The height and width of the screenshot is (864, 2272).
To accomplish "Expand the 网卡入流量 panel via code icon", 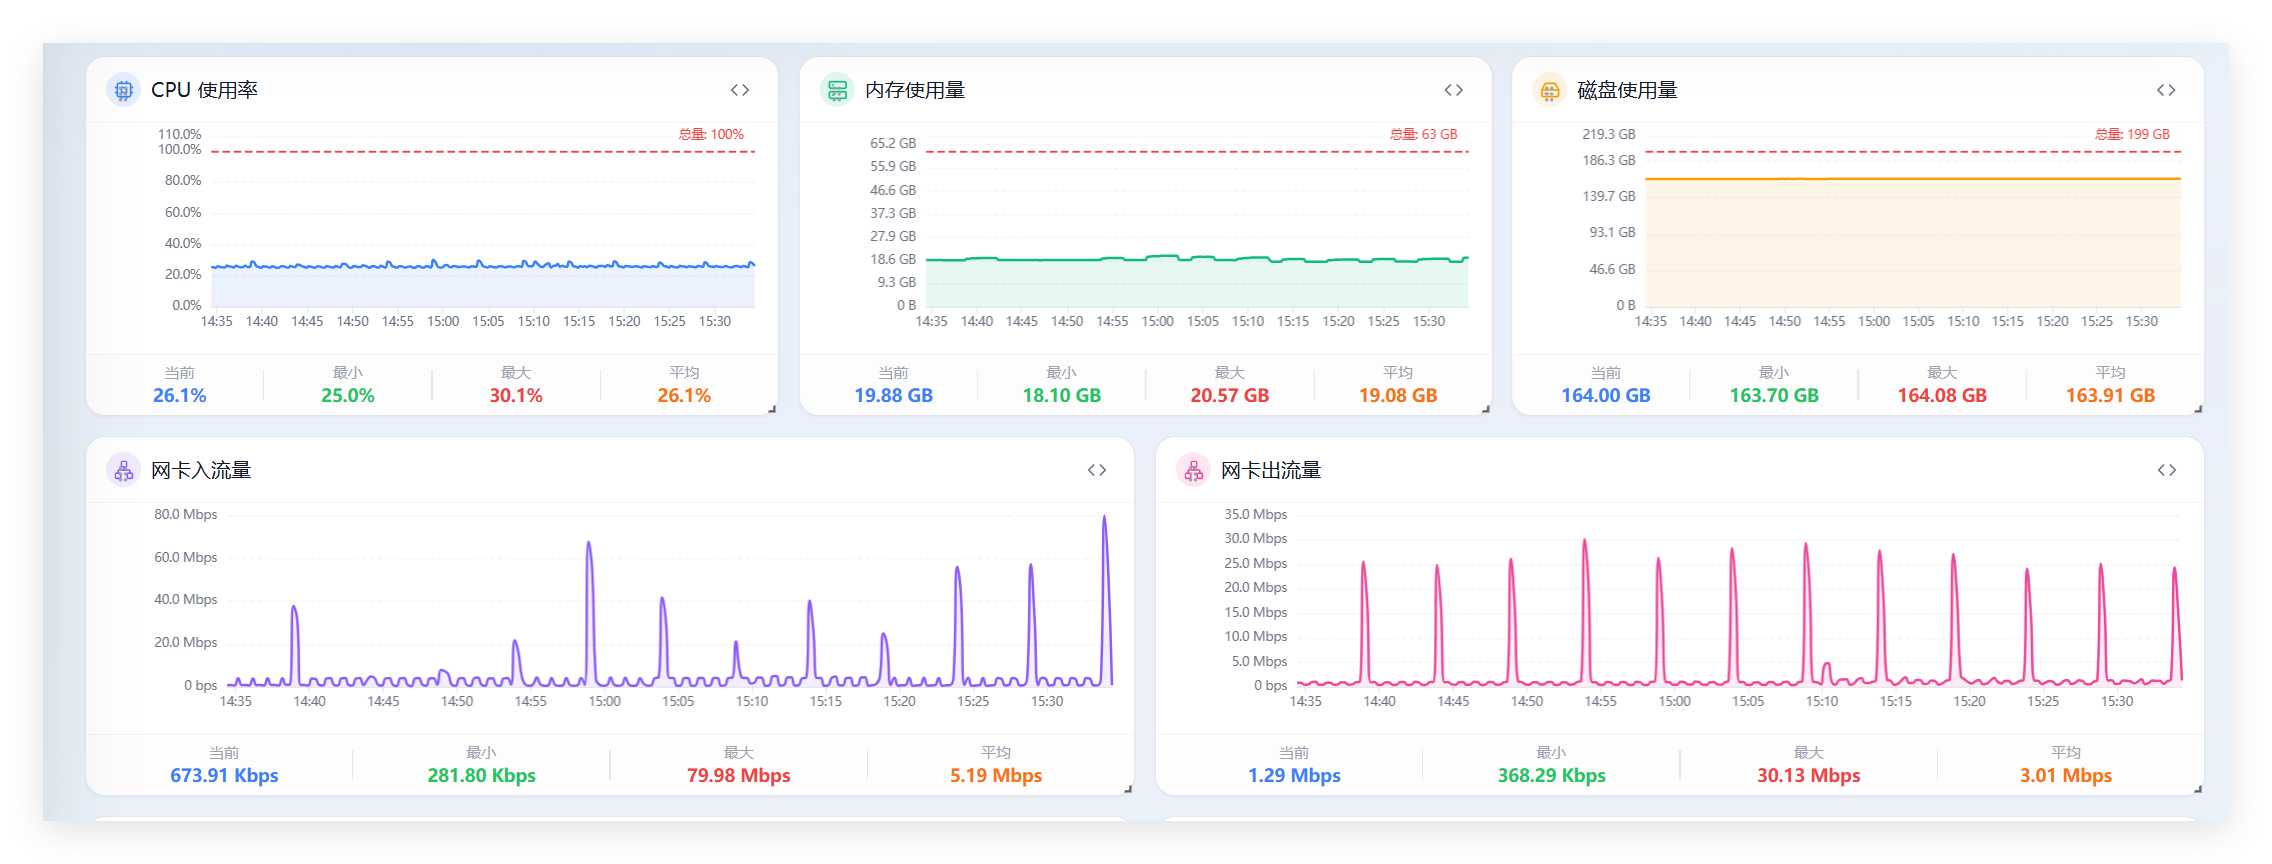I will (x=1097, y=470).
